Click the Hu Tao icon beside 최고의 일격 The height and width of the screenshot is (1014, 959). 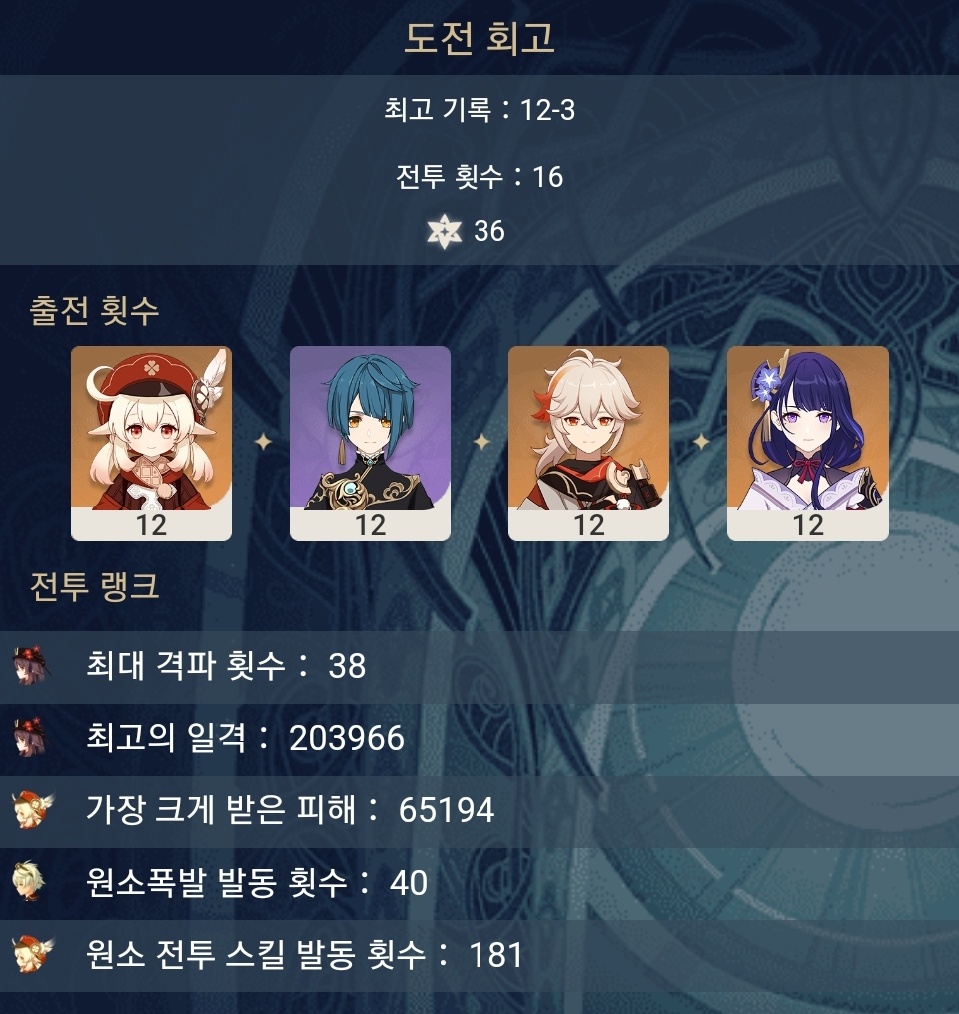(30, 737)
